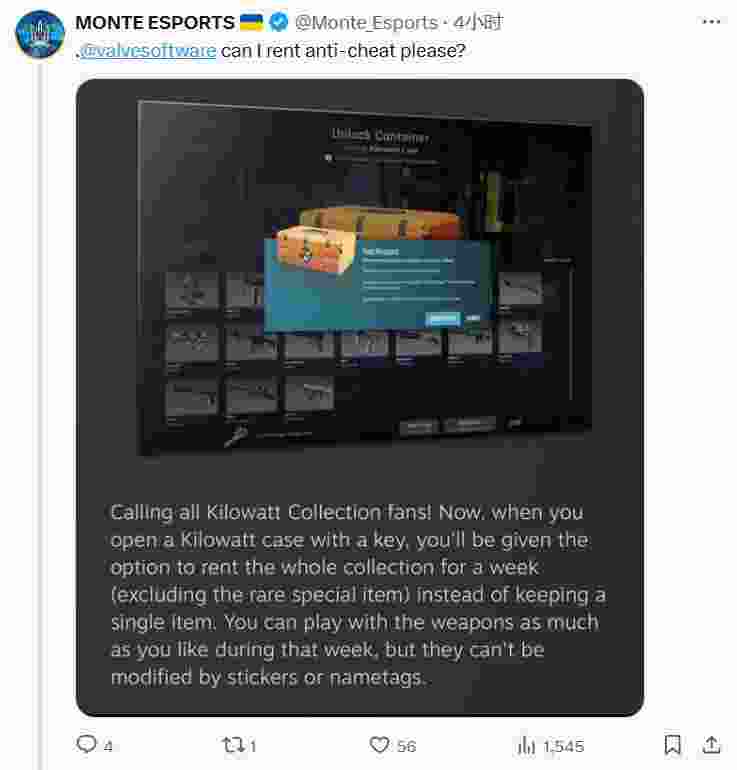Click the blue verified badge
Screen dimensions: 737x770
pos(279,22)
